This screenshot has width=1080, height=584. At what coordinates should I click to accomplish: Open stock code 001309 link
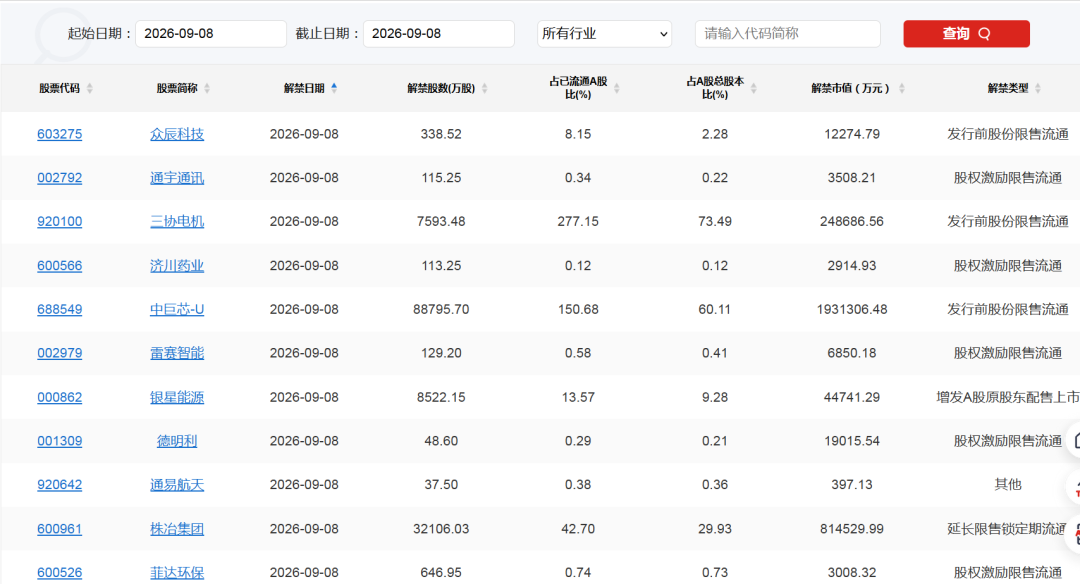point(59,441)
